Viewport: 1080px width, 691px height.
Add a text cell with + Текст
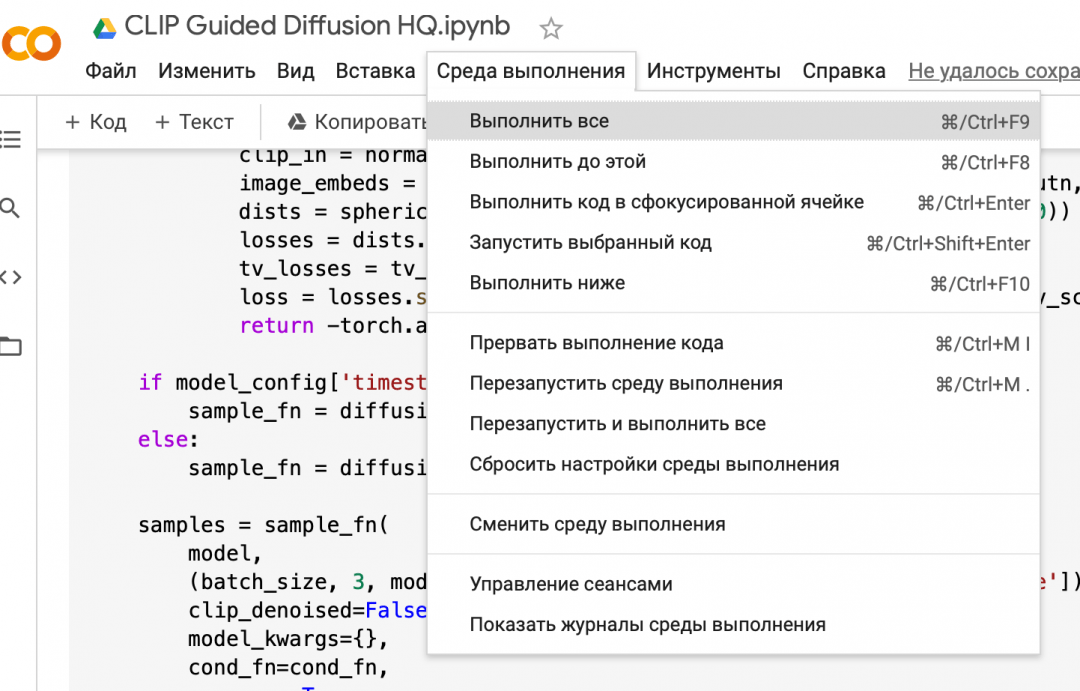click(194, 122)
